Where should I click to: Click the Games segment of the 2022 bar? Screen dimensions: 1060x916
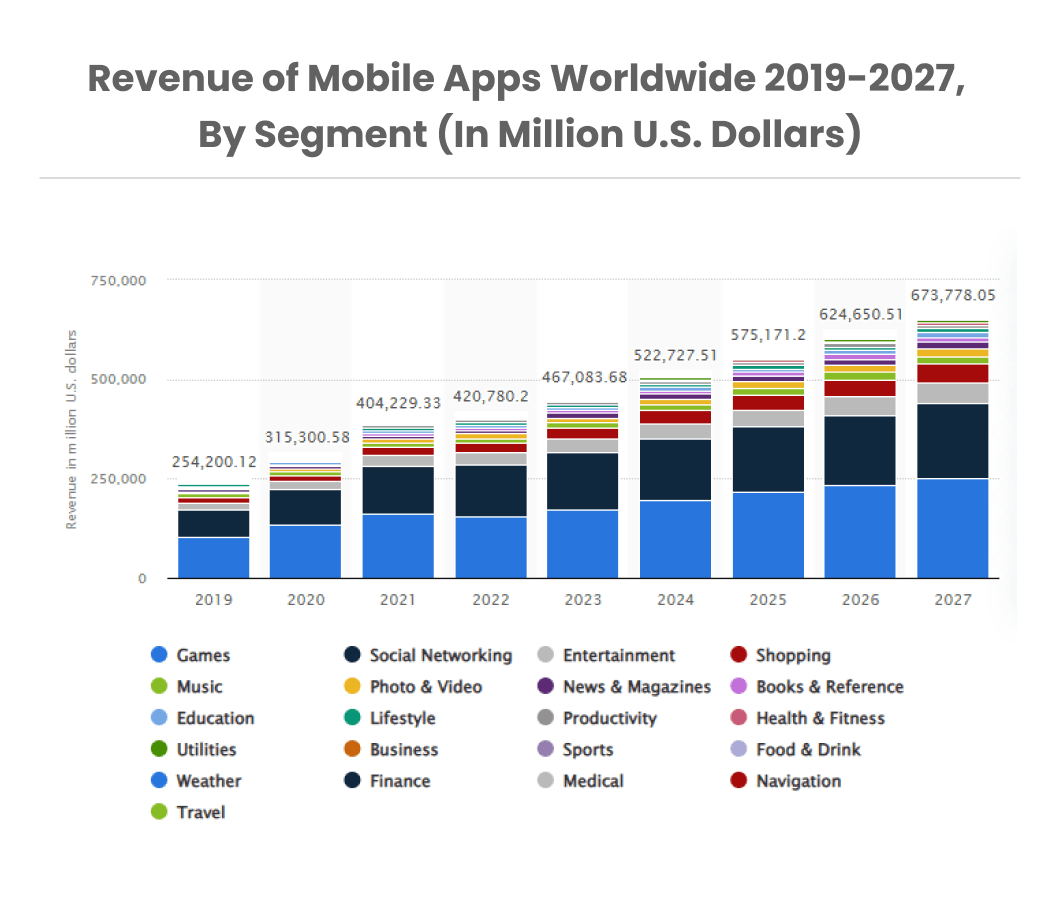[491, 548]
